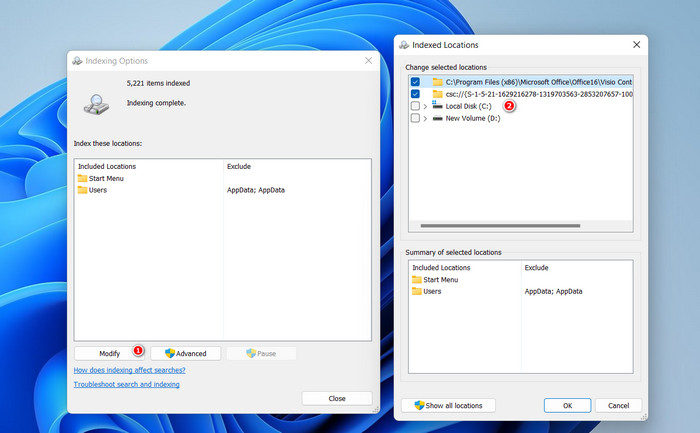Open 'How does indexing affect searches?' link

tap(129, 370)
